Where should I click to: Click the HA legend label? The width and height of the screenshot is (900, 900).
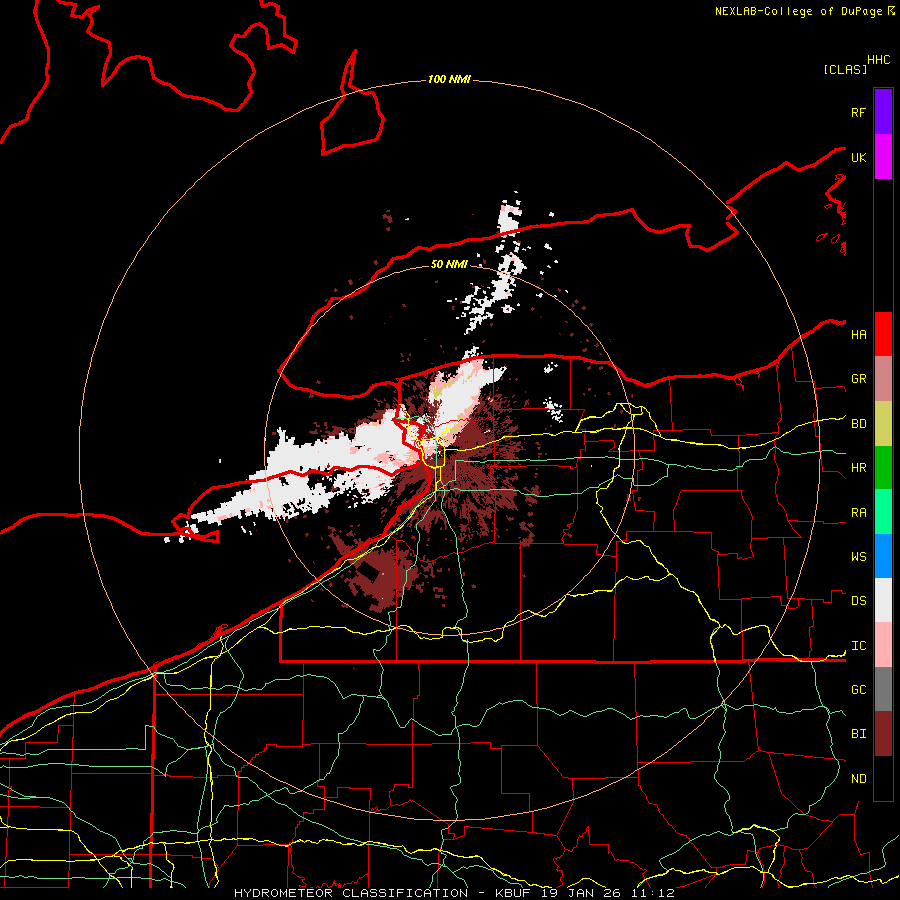(x=858, y=335)
